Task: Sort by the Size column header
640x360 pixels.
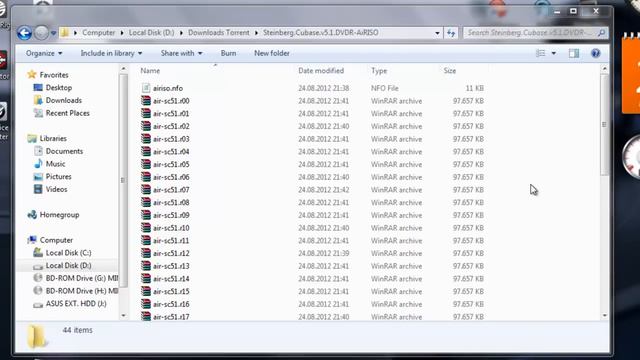Action: tap(449, 71)
